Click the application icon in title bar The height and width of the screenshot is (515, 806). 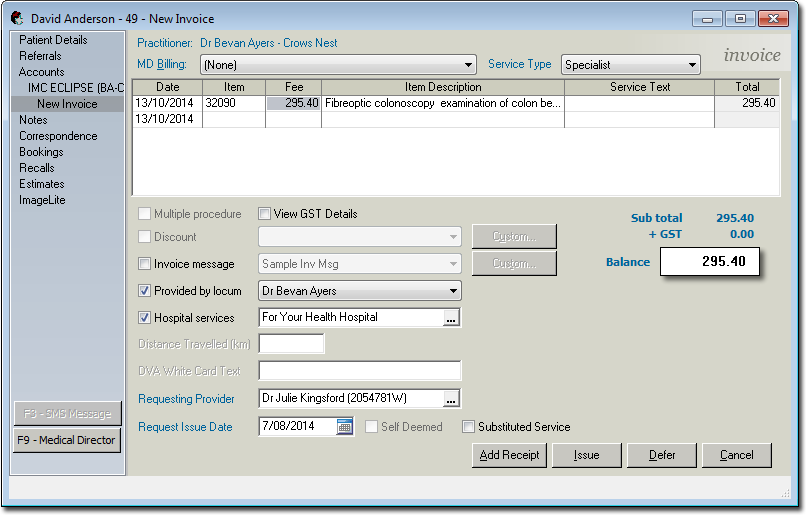tap(17, 18)
